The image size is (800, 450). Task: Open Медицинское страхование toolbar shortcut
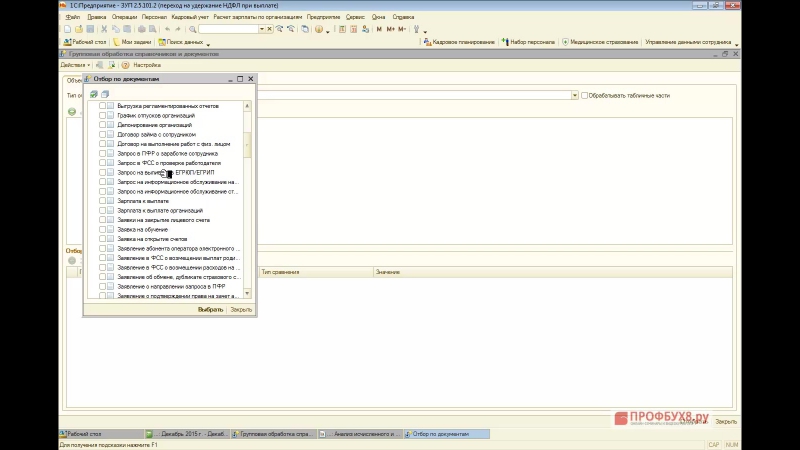pyautogui.click(x=599, y=42)
